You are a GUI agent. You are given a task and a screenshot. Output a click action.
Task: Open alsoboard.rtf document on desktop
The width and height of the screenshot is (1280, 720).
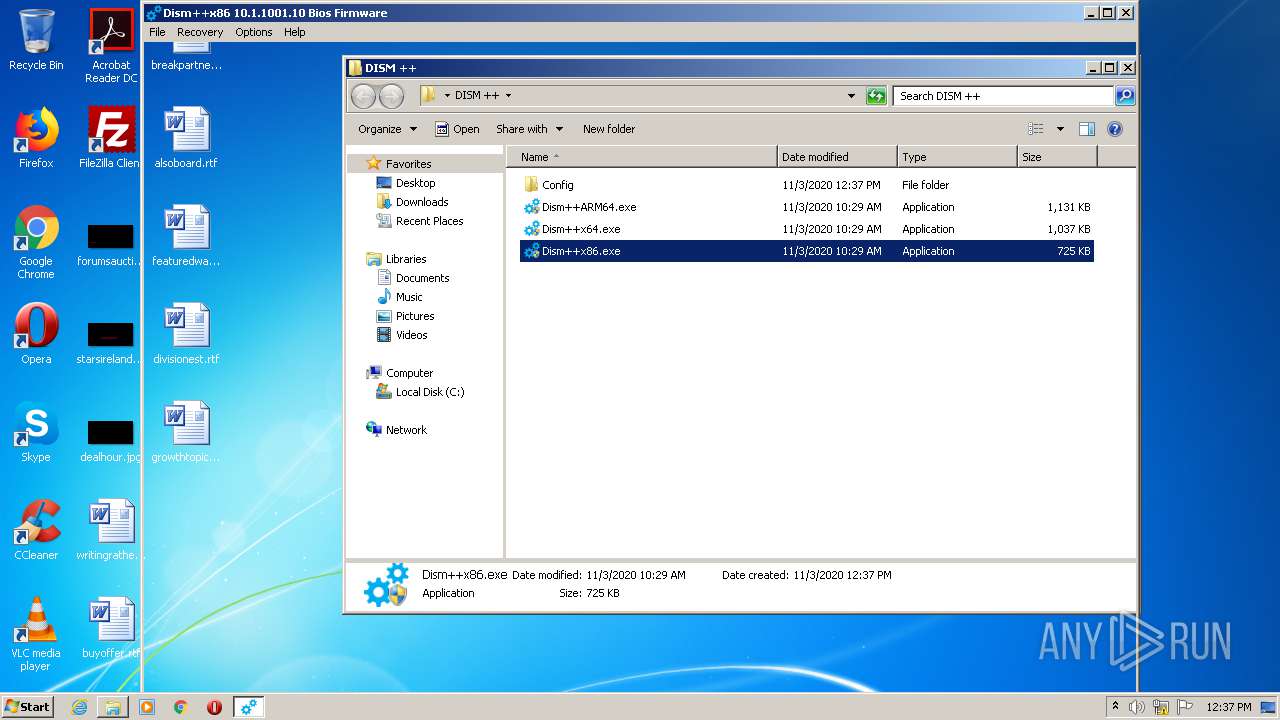pyautogui.click(x=186, y=138)
